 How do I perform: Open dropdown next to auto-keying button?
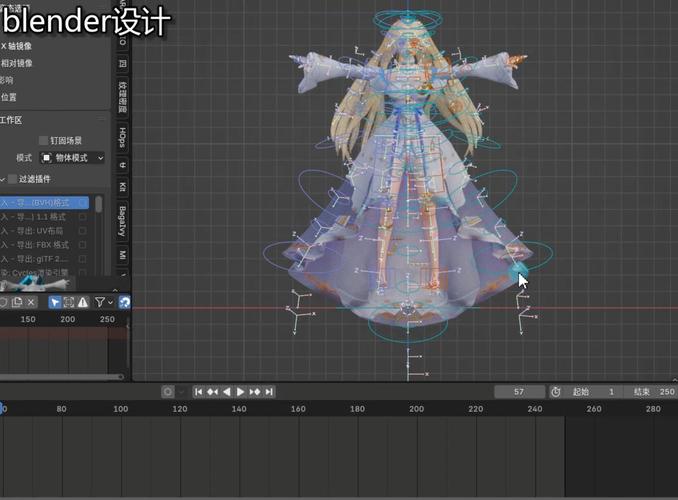point(182,392)
